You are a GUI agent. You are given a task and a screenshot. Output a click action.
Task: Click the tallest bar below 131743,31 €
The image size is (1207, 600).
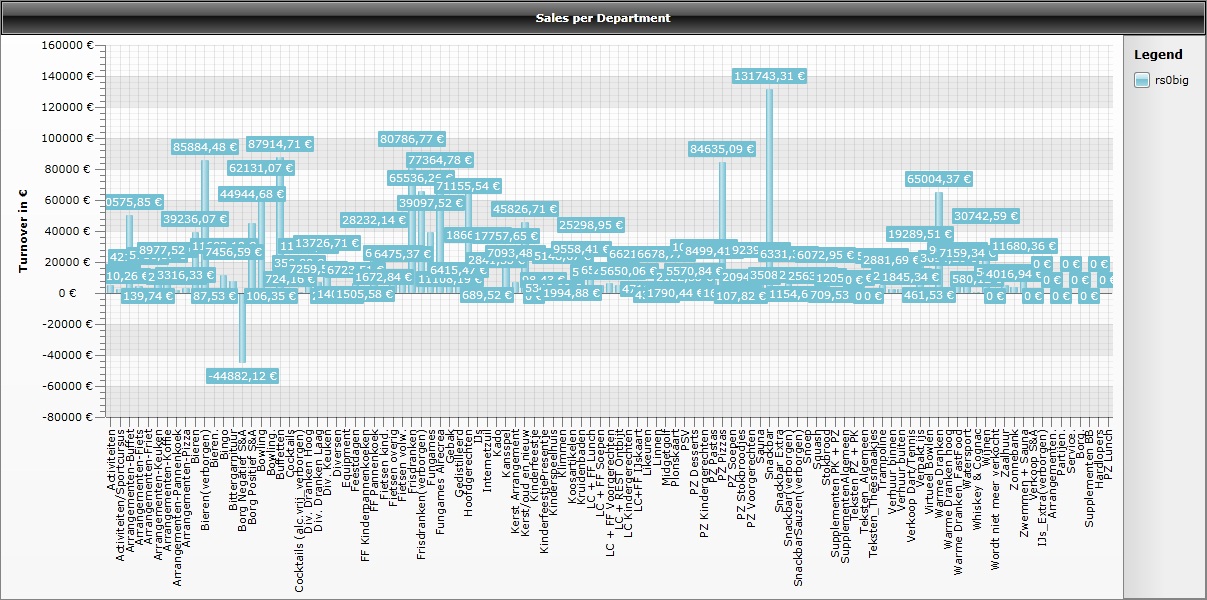(x=769, y=191)
